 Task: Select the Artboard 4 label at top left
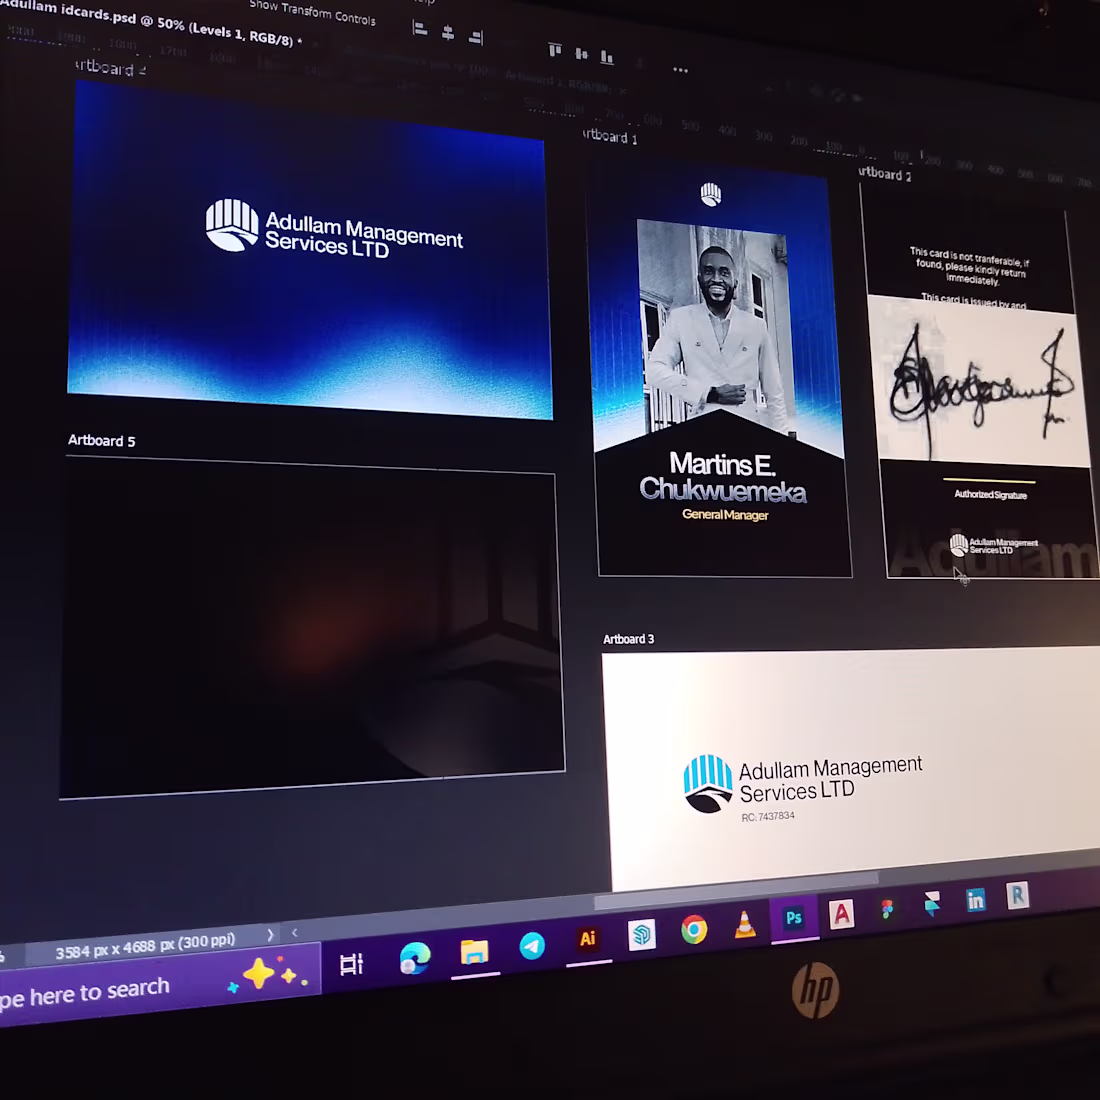[x=110, y=68]
